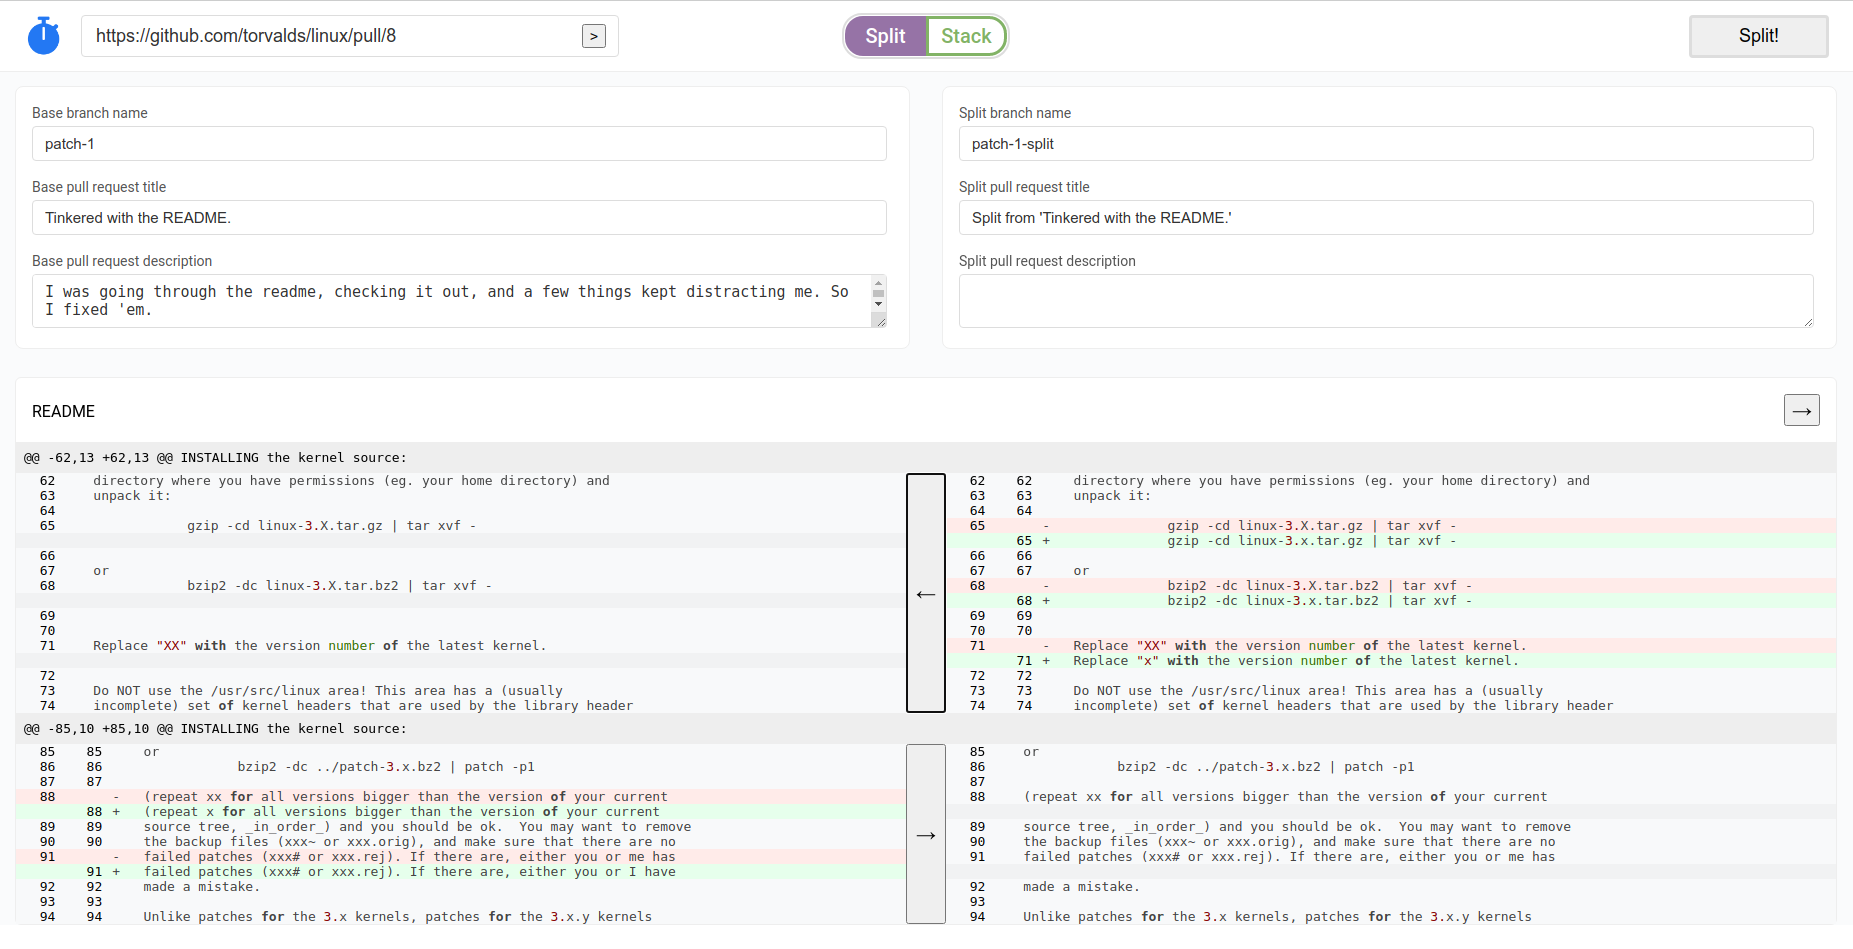Click added line '(repeat x for all versions'
This screenshot has width=1853, height=949.
(x=461, y=812)
